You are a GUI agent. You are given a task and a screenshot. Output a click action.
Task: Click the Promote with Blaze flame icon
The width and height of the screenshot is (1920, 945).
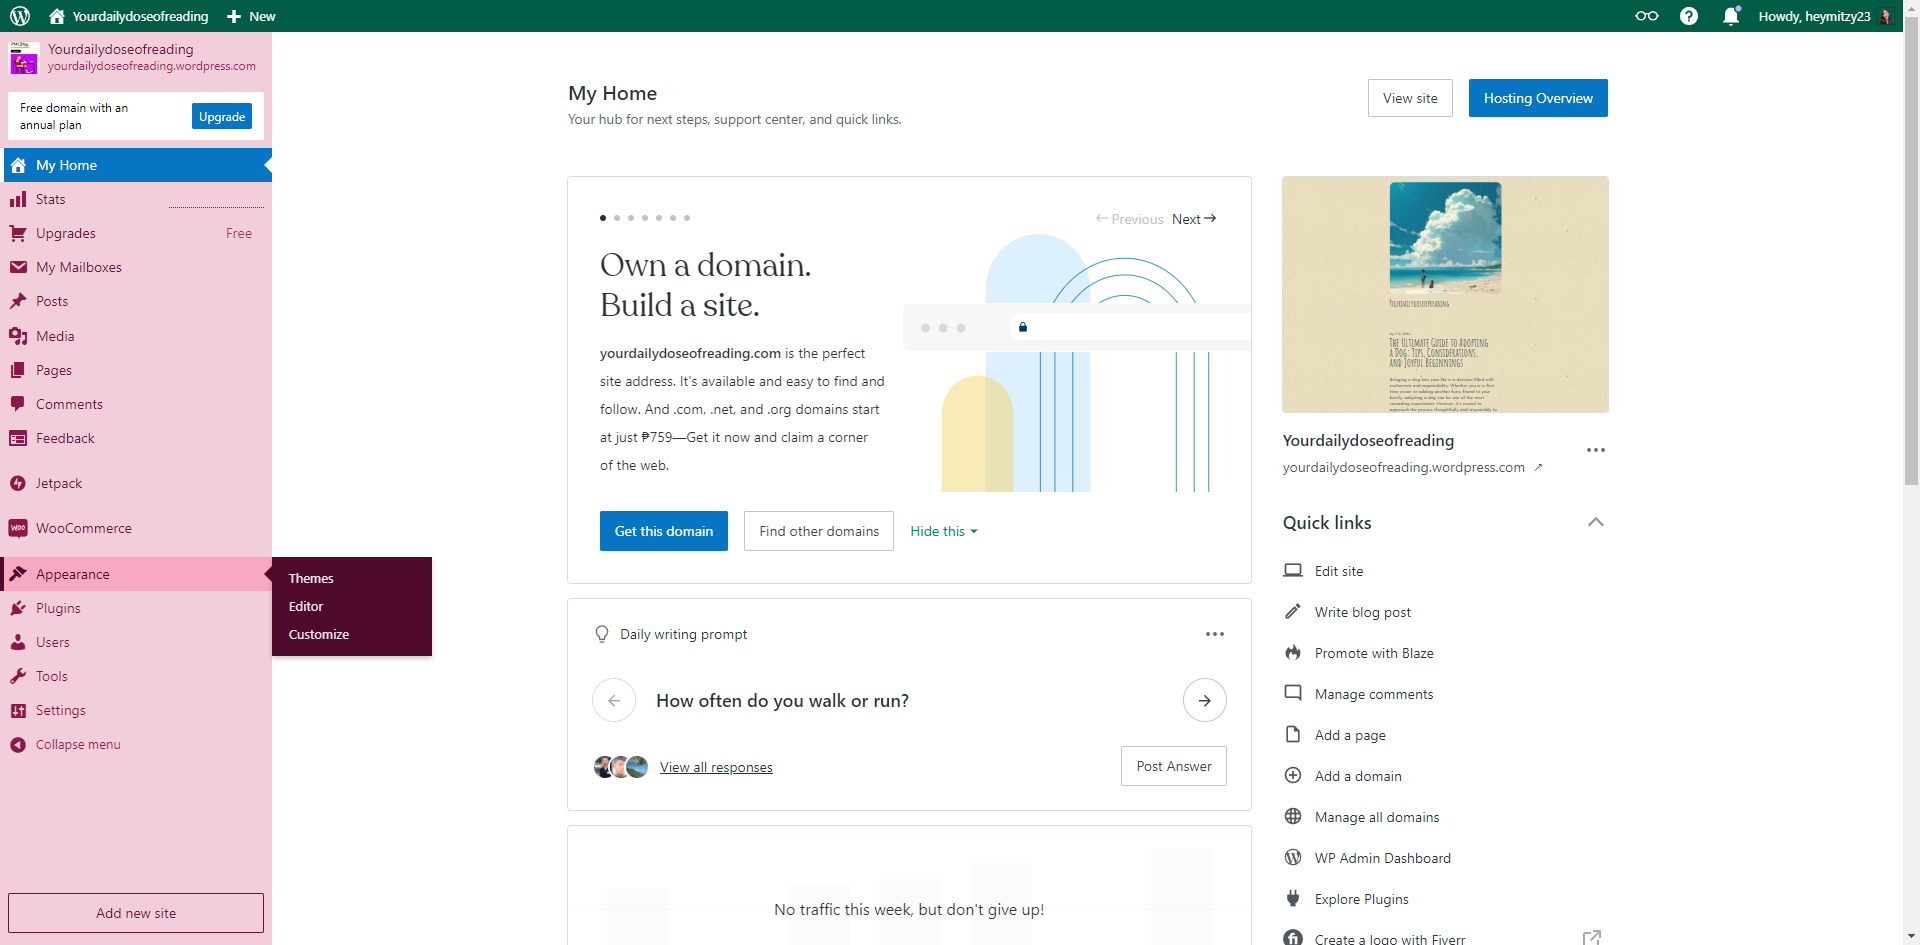[1293, 653]
